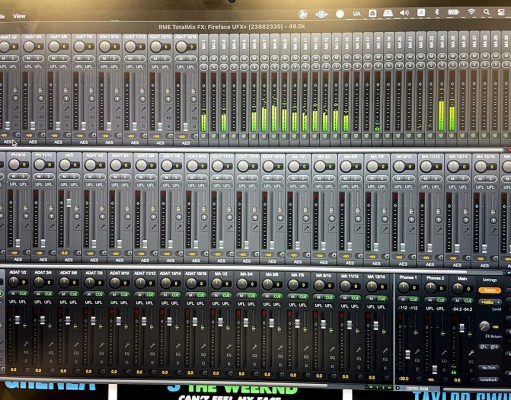Click the FX Return knob
Viewport: 511px width, 400px height.
point(484,326)
